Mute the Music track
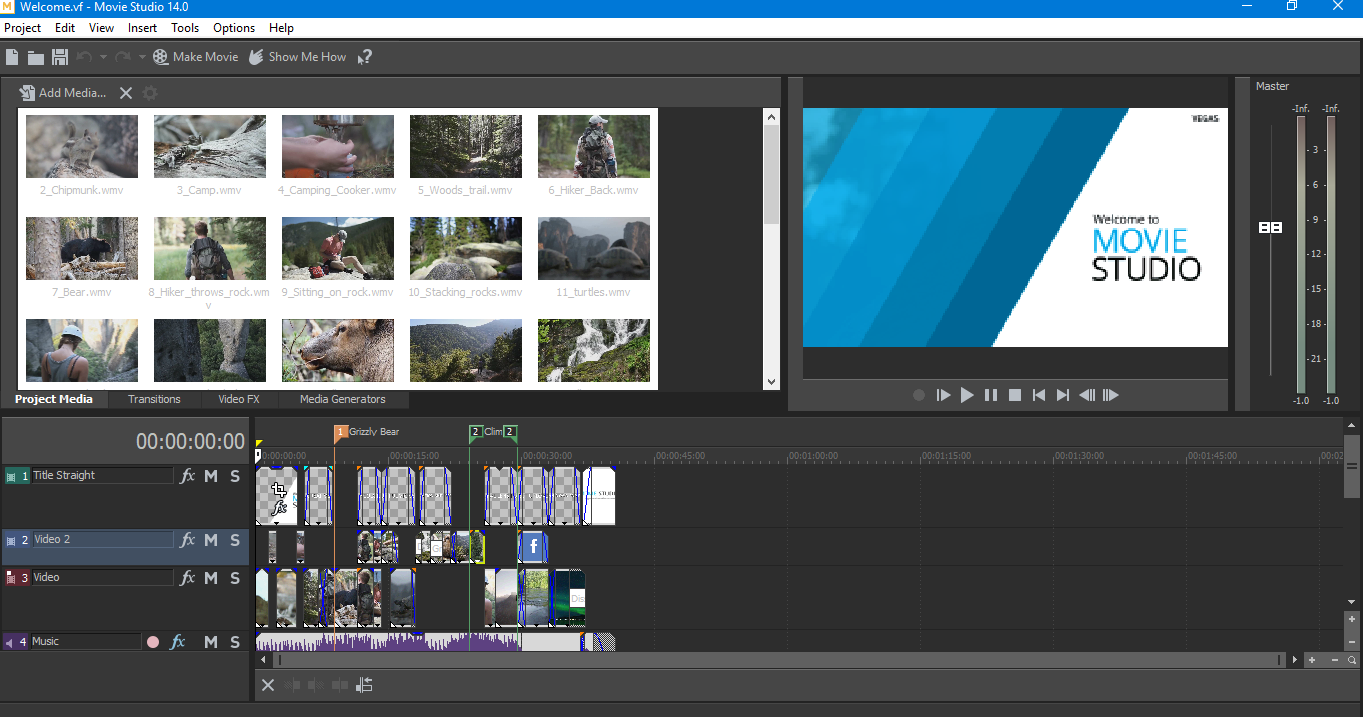The height and width of the screenshot is (717, 1363). point(211,642)
